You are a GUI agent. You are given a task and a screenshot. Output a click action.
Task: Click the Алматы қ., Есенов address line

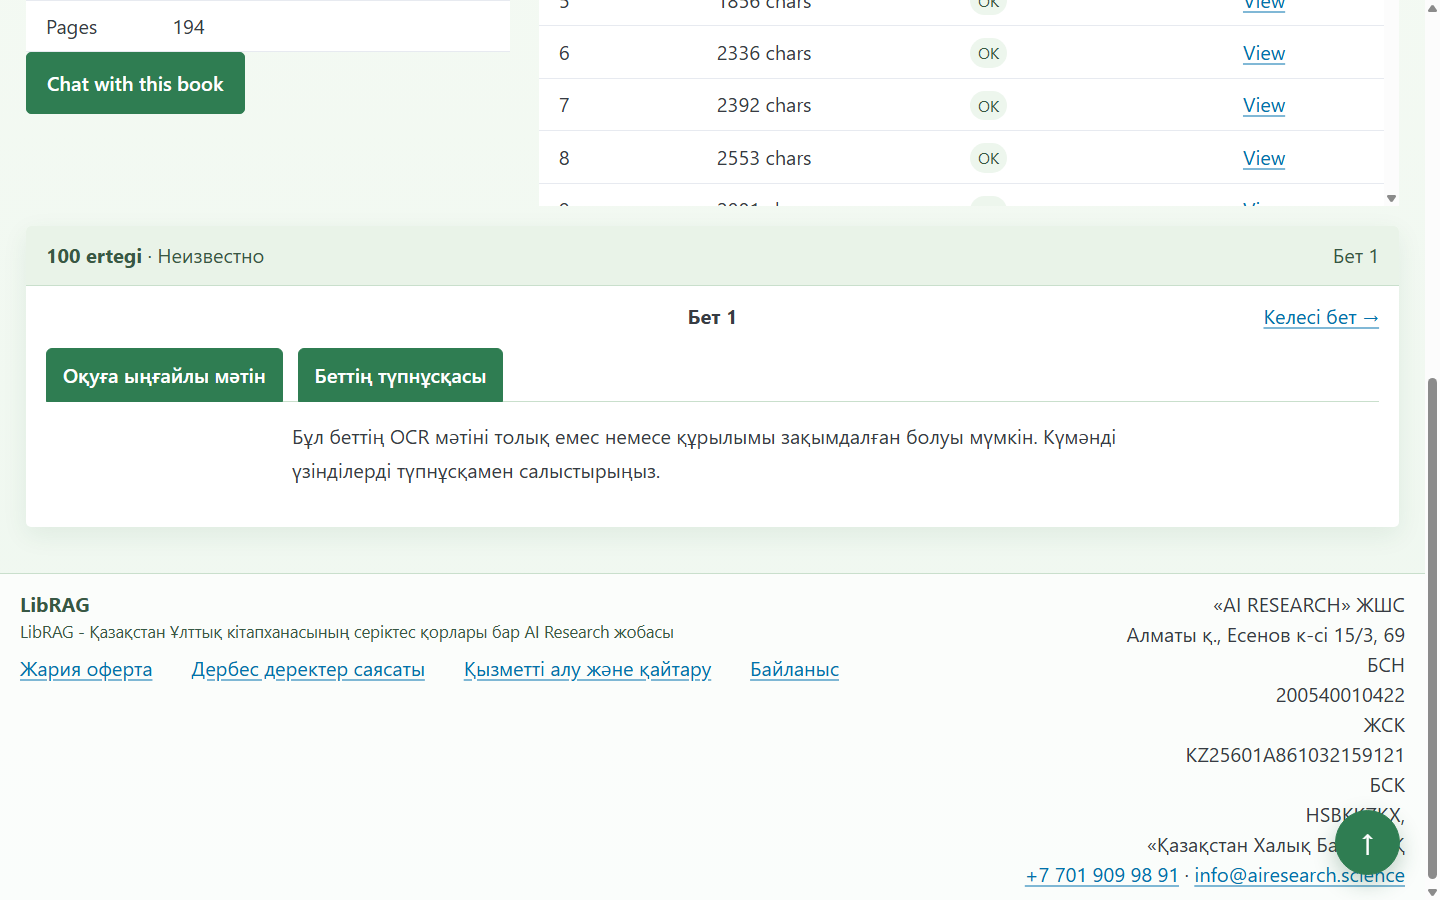tap(1265, 635)
